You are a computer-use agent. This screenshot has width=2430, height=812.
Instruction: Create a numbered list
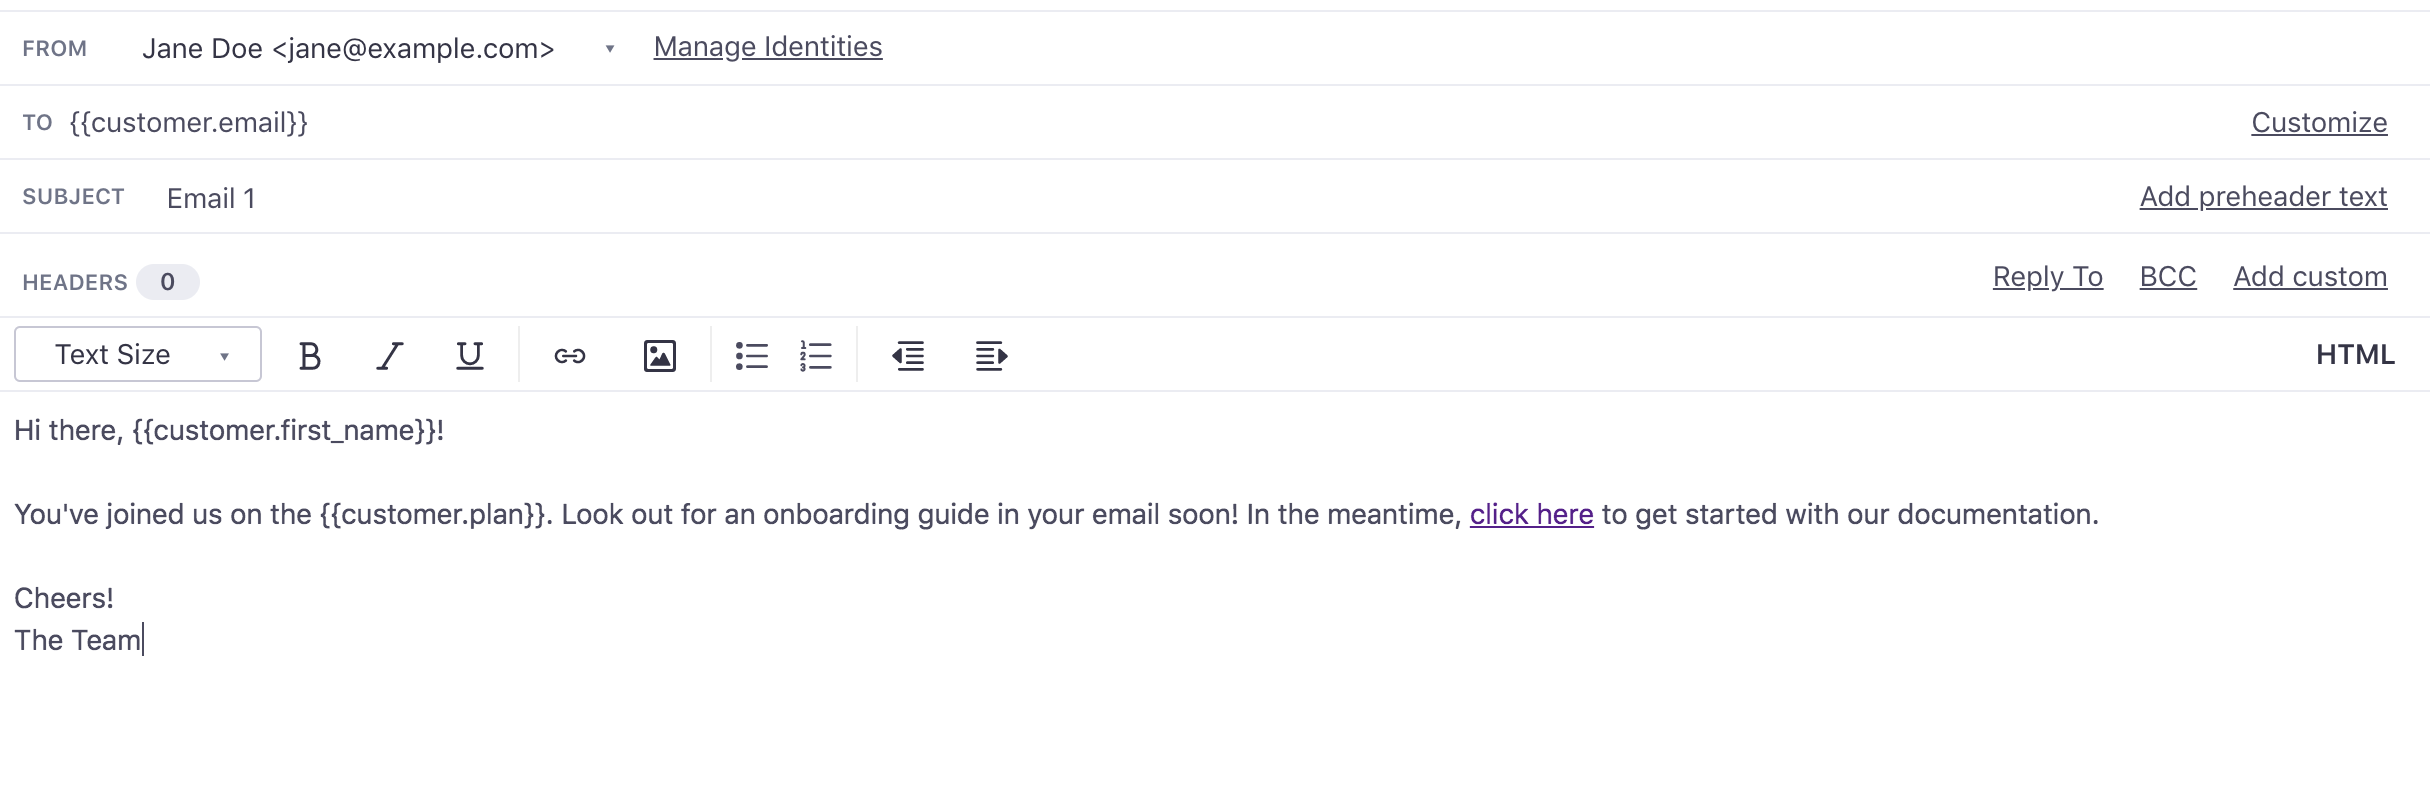click(x=816, y=356)
